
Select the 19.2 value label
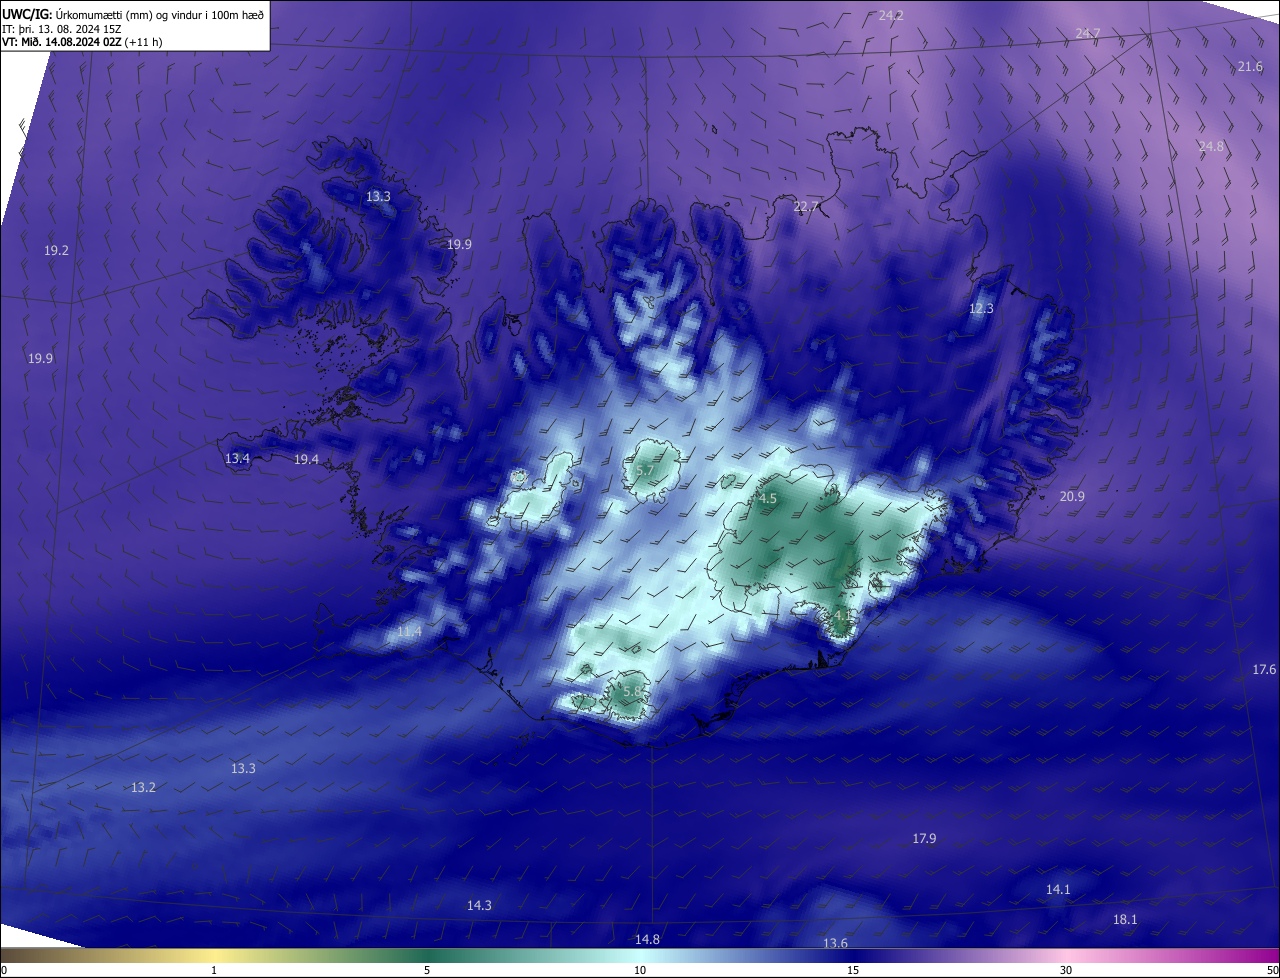[56, 250]
